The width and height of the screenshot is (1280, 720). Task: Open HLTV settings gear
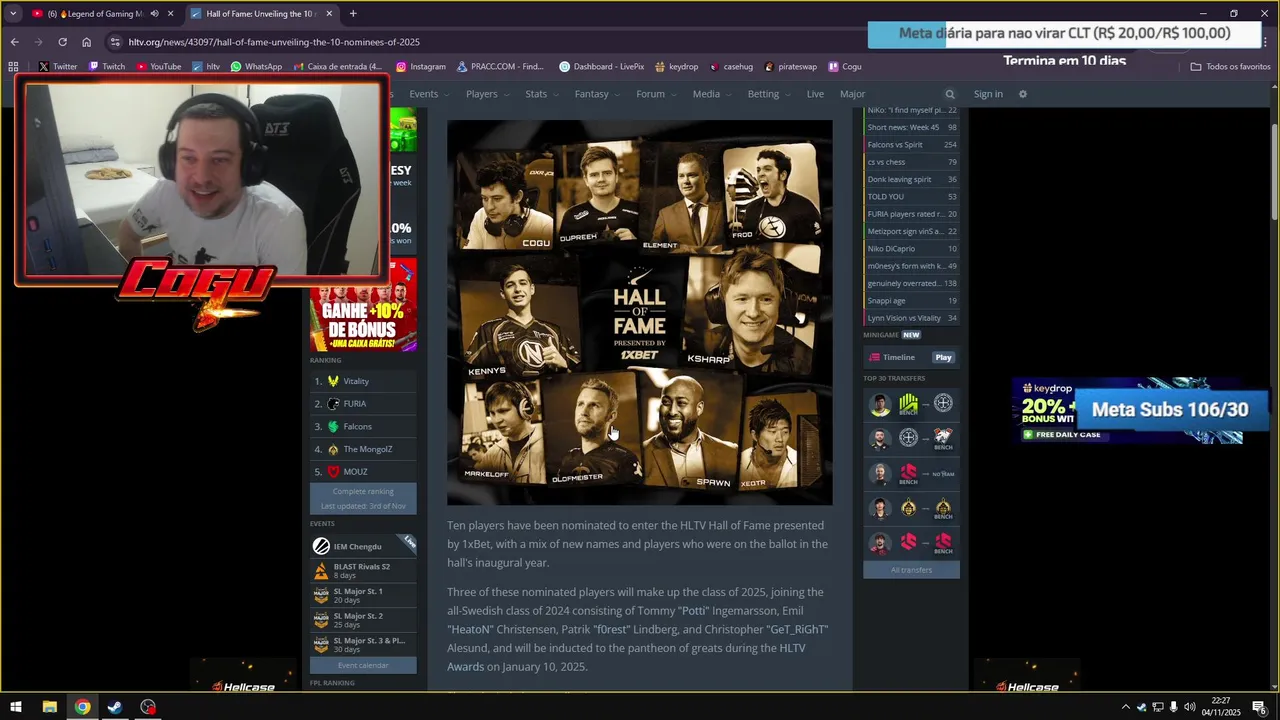(1022, 94)
